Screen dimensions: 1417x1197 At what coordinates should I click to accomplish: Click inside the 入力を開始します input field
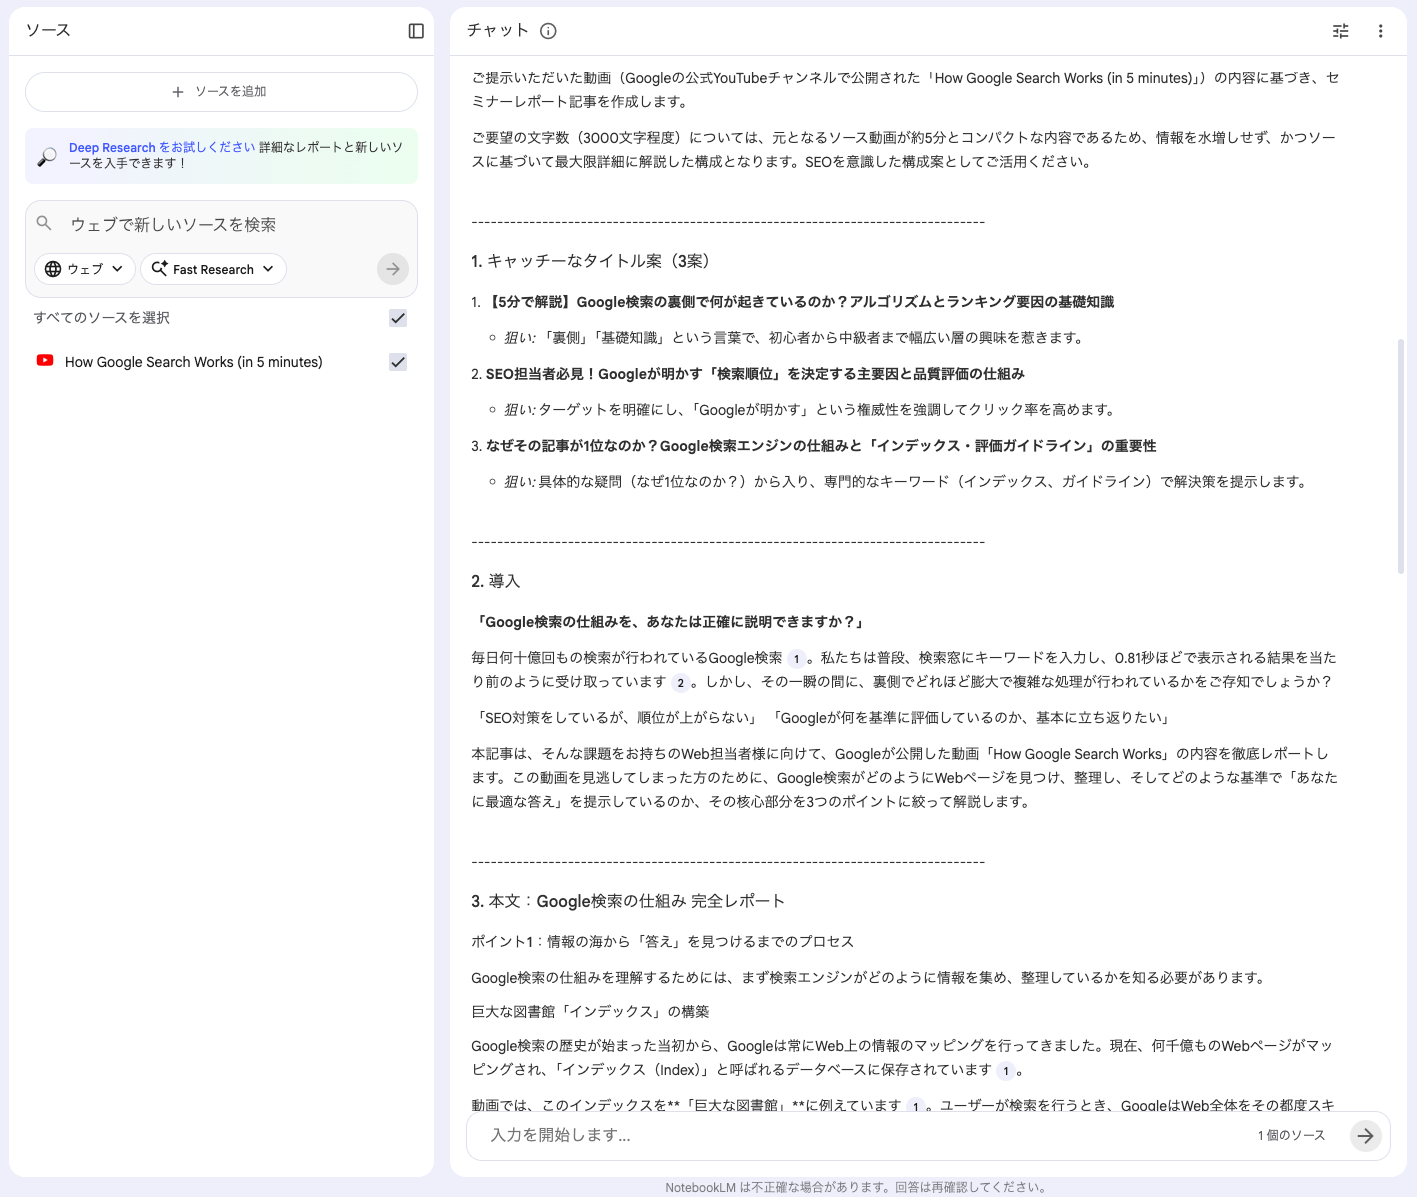pos(700,1135)
